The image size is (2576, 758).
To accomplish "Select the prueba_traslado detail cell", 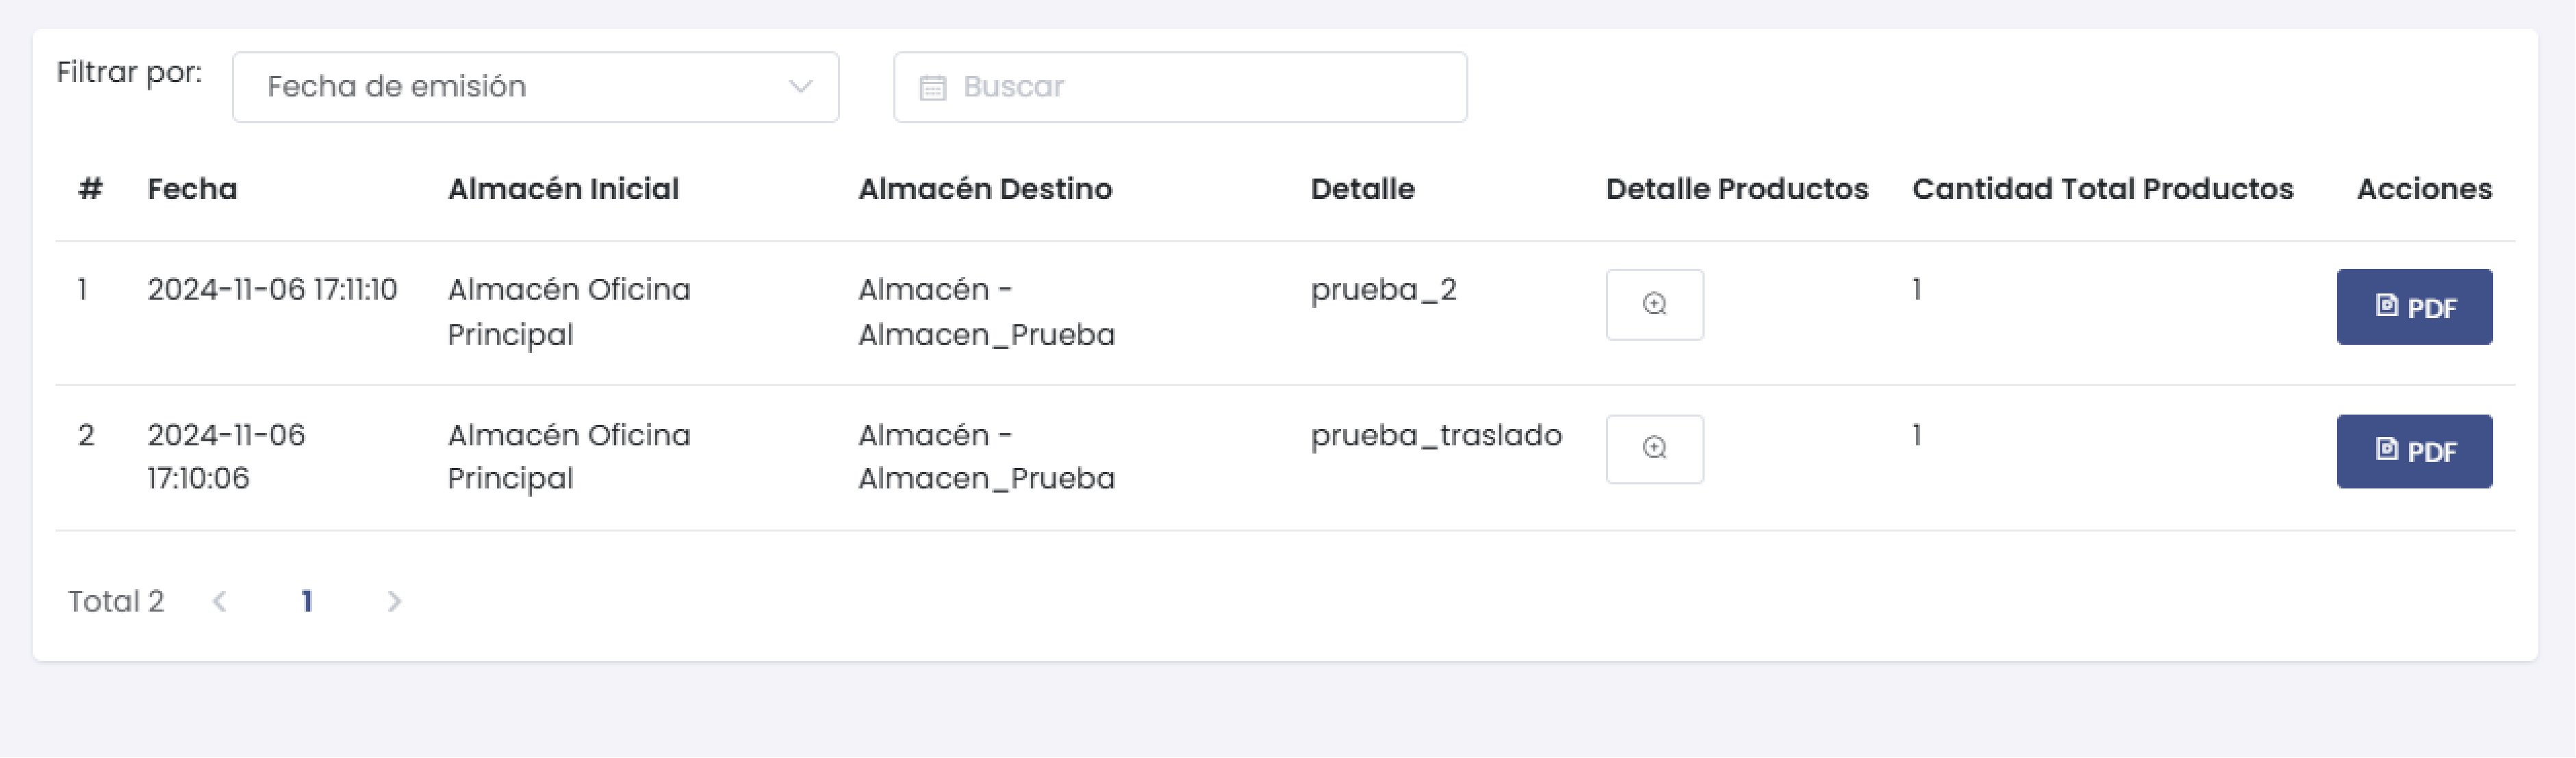I will [1435, 435].
